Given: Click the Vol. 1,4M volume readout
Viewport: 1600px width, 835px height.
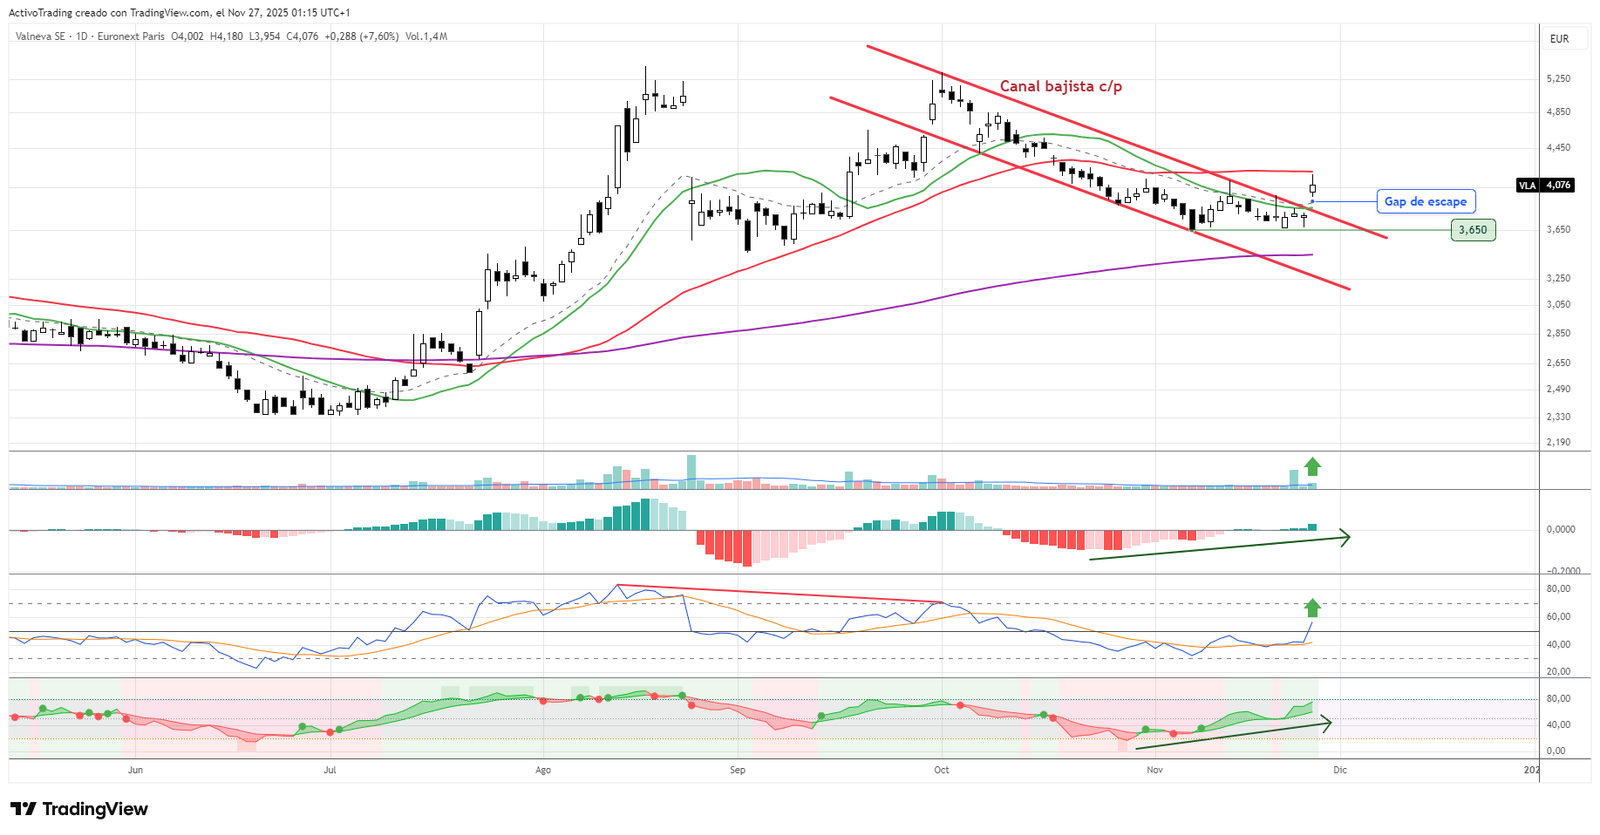Looking at the screenshot, I should click(x=426, y=37).
